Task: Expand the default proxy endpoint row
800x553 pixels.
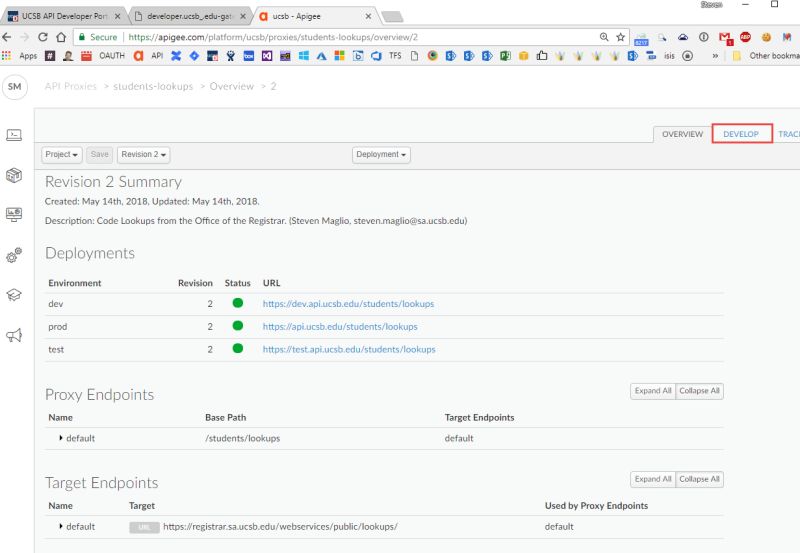Action: click(61, 438)
